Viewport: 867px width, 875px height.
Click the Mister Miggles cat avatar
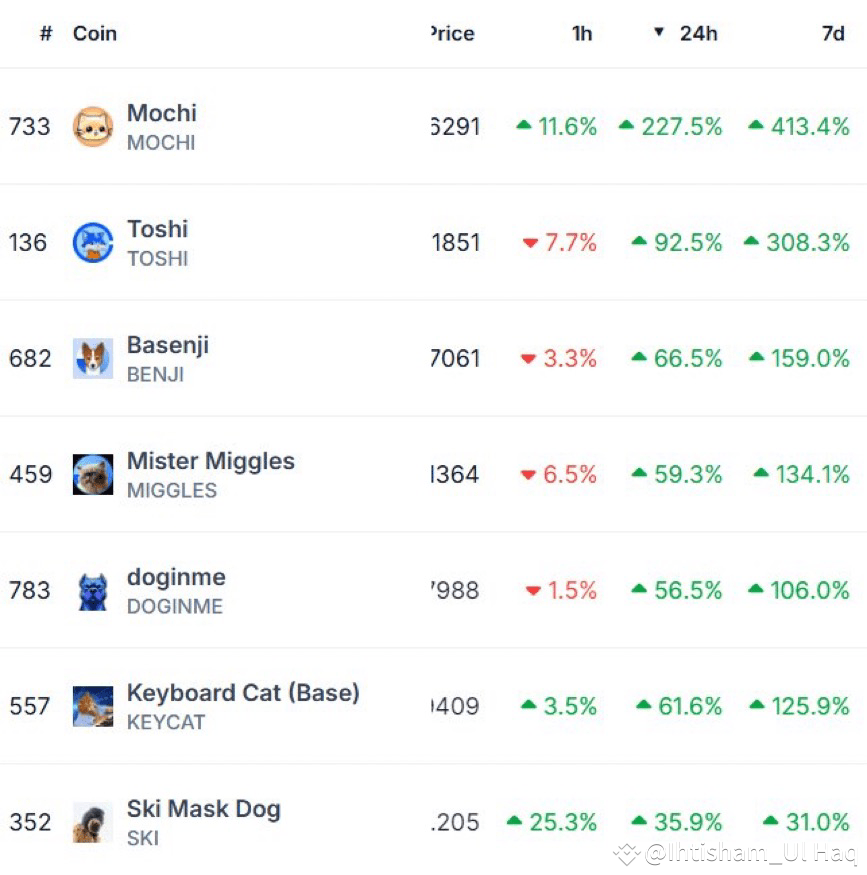coord(94,474)
